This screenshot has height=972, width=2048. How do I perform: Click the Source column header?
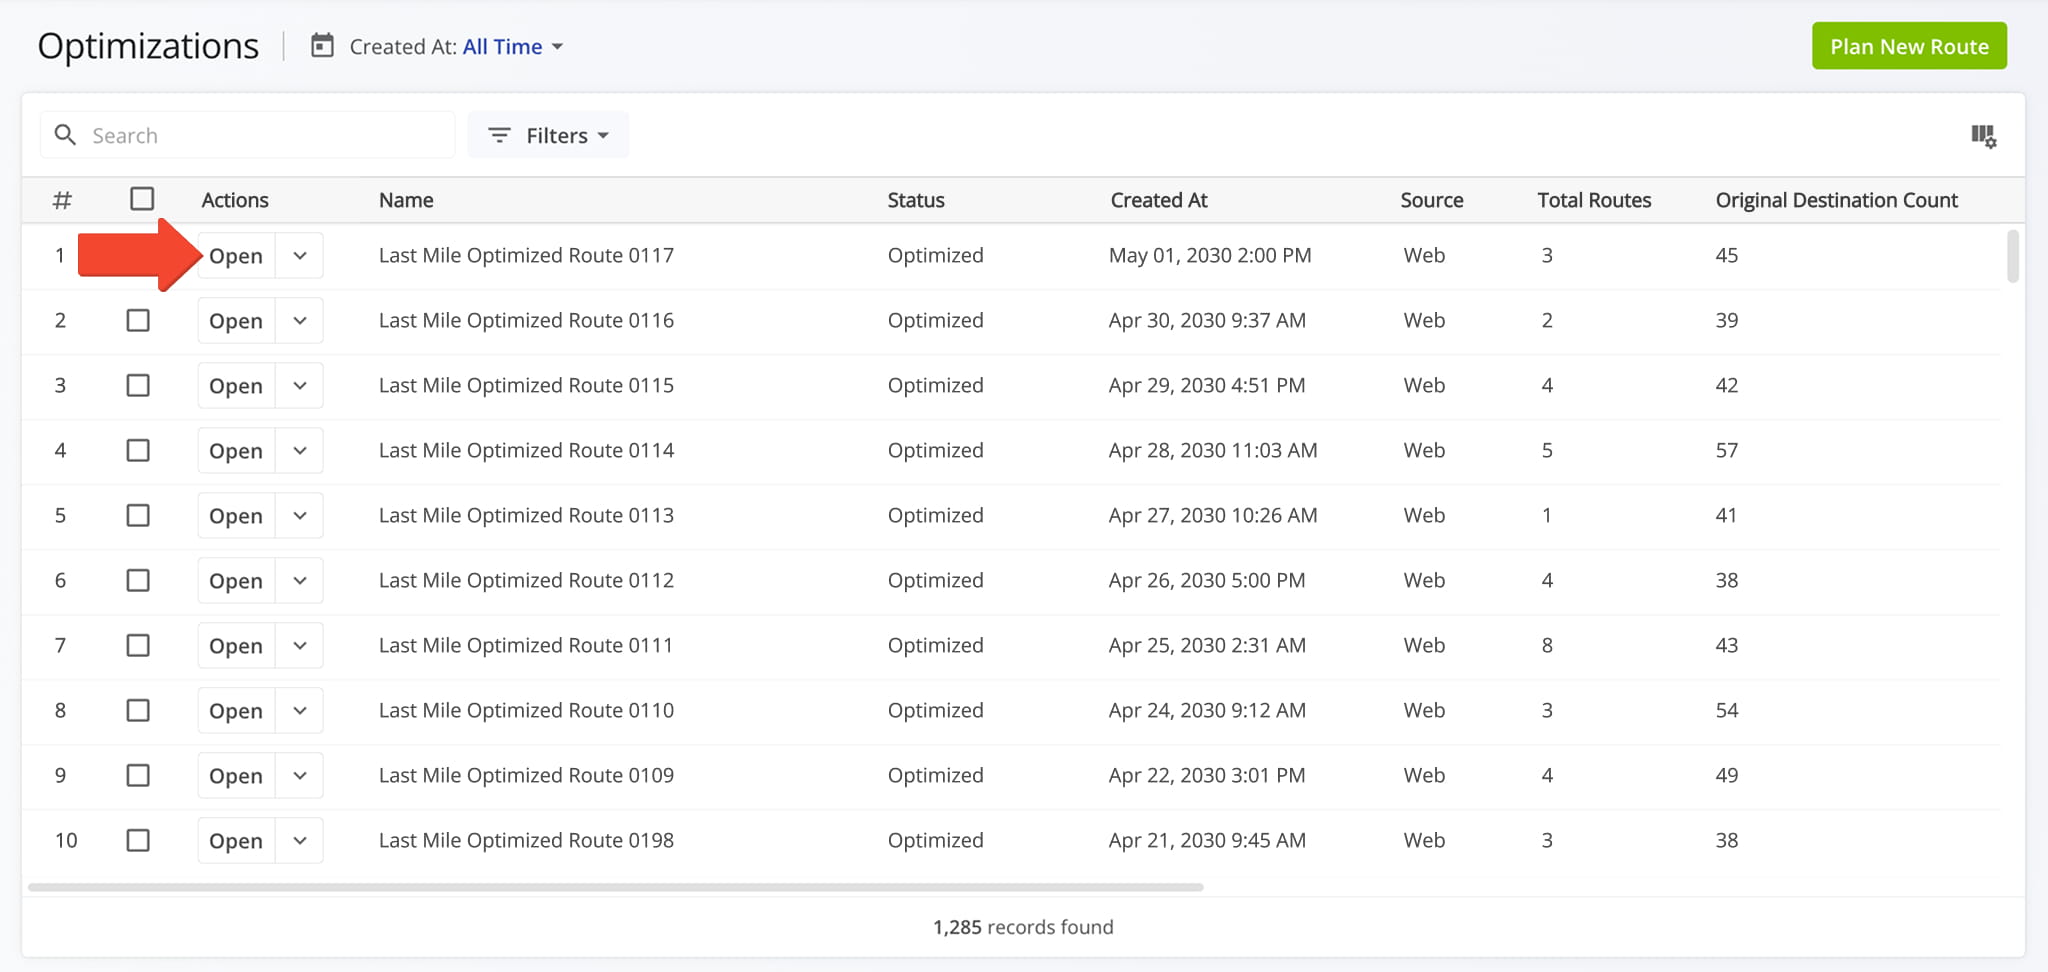1432,200
